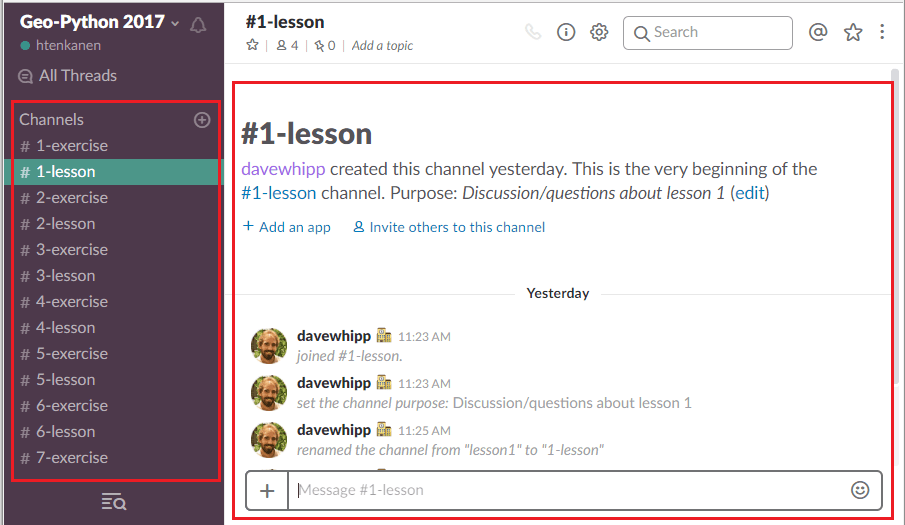Open channel settings gear icon
The image size is (905, 525).
click(599, 32)
